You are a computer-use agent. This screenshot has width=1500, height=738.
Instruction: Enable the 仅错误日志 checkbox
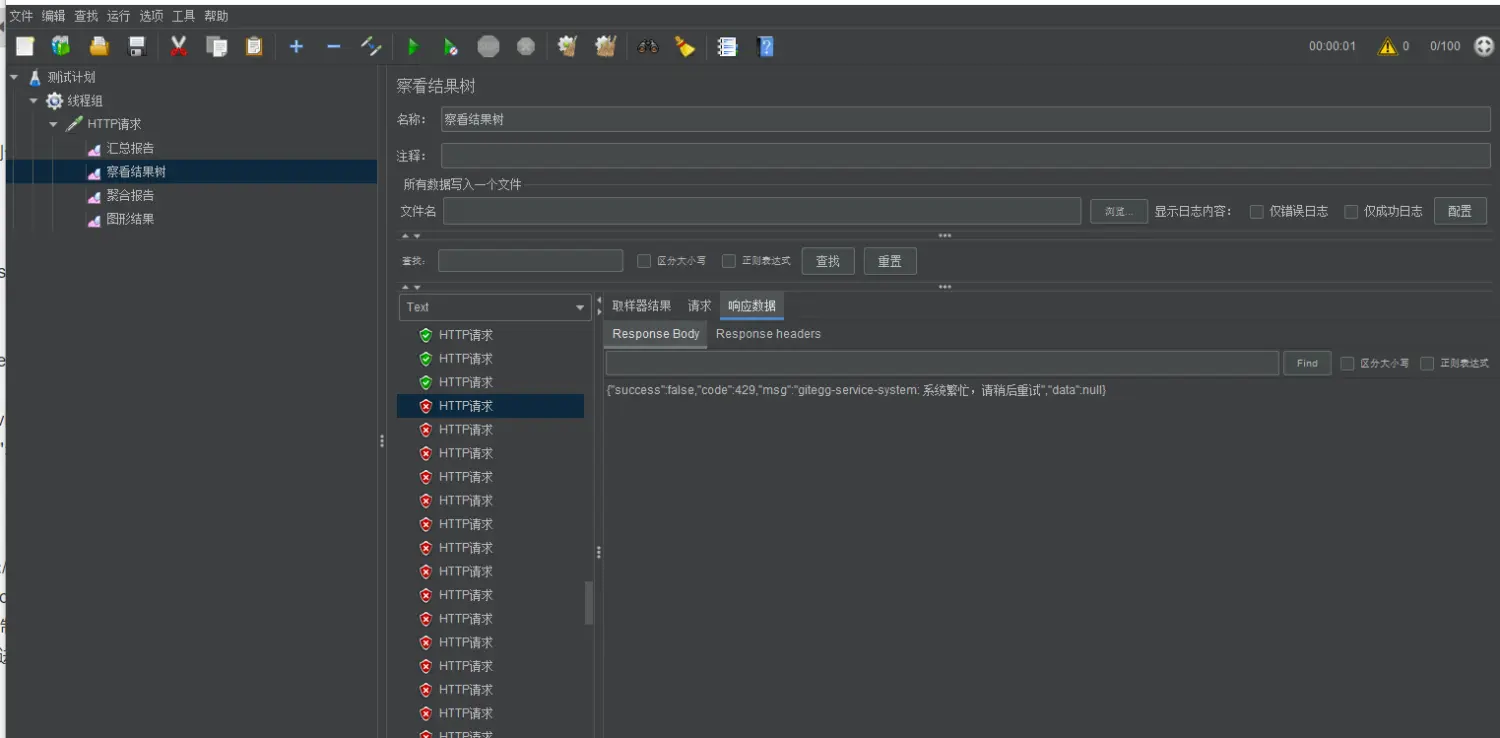point(1257,212)
